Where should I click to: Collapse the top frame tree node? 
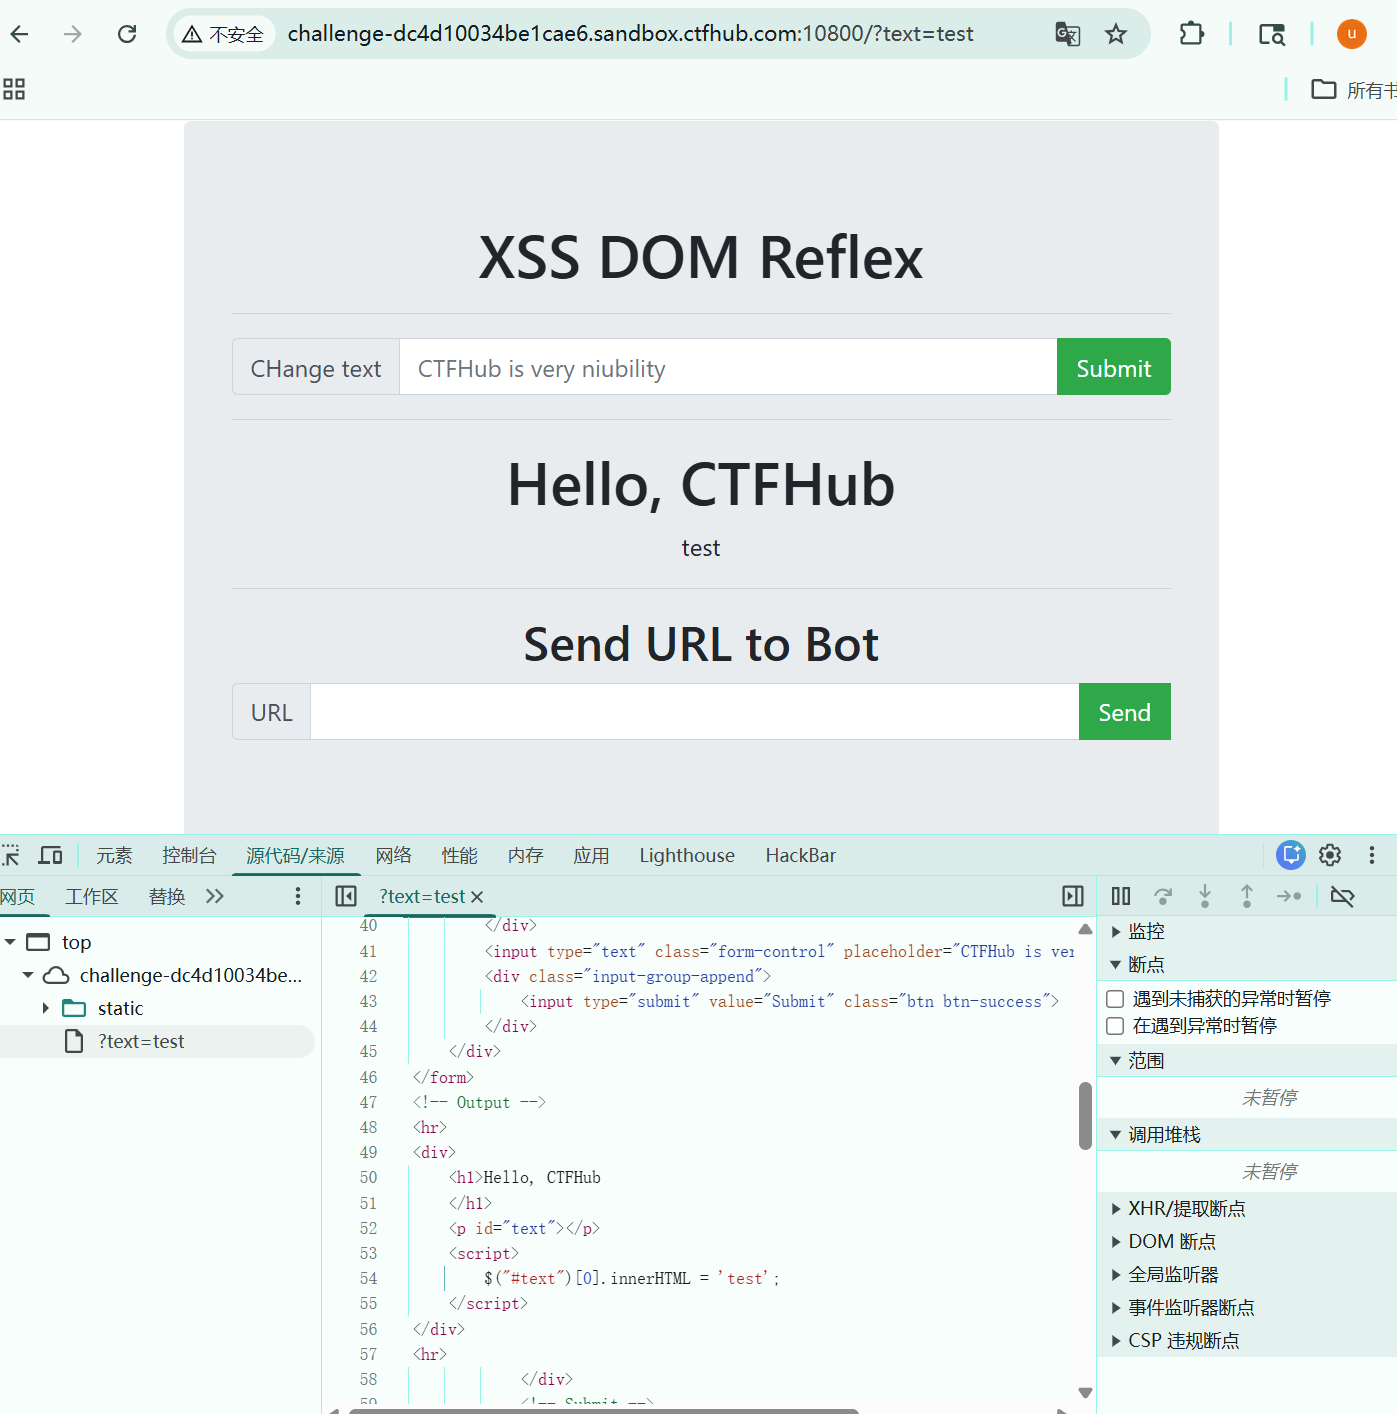pyautogui.click(x=10, y=942)
